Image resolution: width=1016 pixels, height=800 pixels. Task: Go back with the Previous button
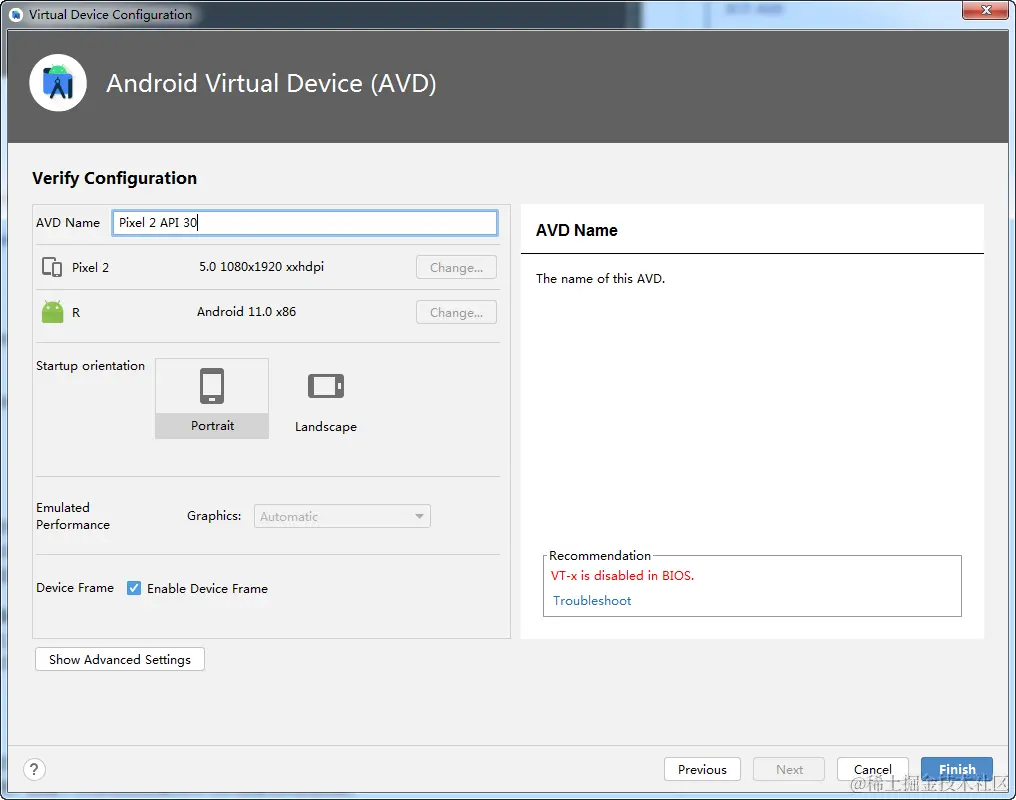702,770
